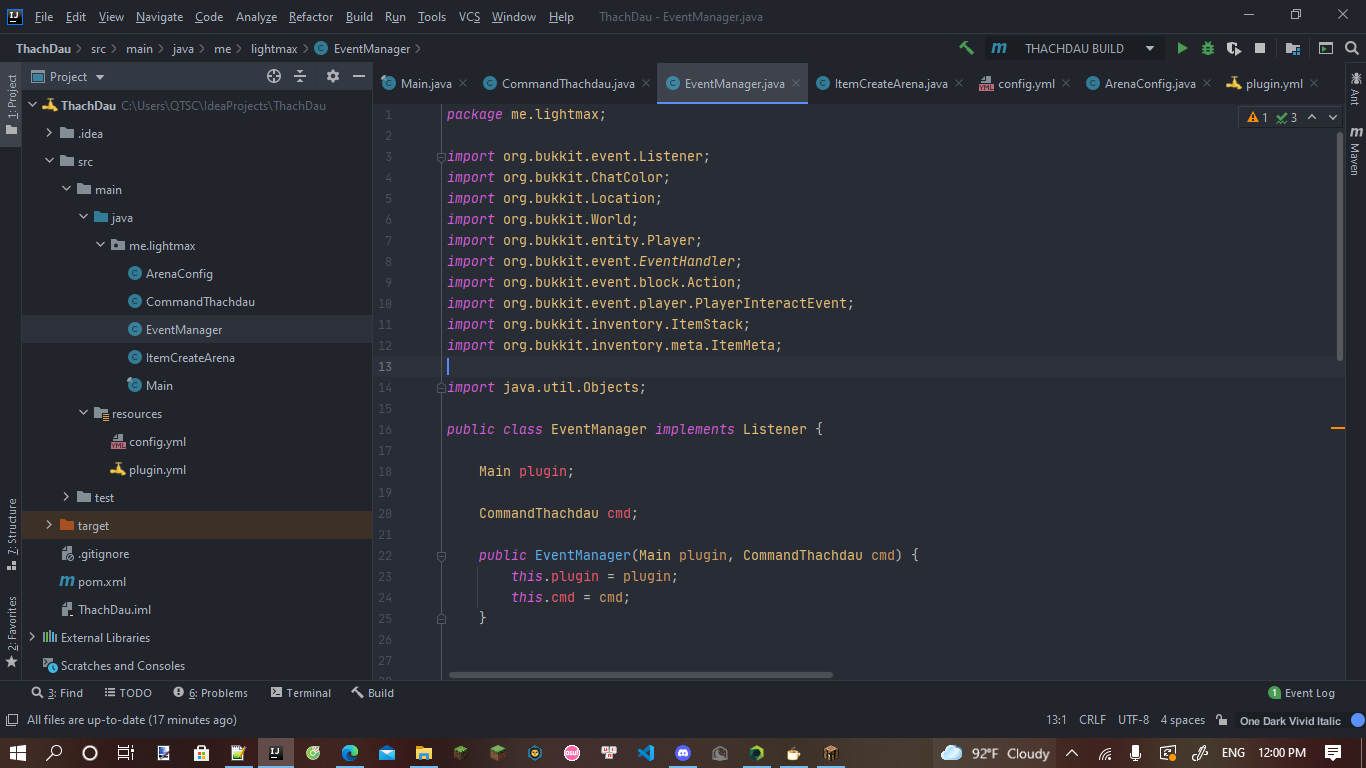
Task: Open Project Structure from the toolbar icon
Action: click(x=1293, y=48)
